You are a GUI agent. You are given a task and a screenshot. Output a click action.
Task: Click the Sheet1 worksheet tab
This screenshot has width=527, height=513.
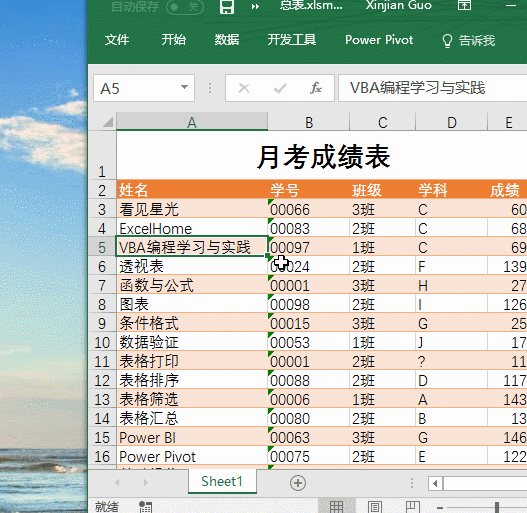222,481
